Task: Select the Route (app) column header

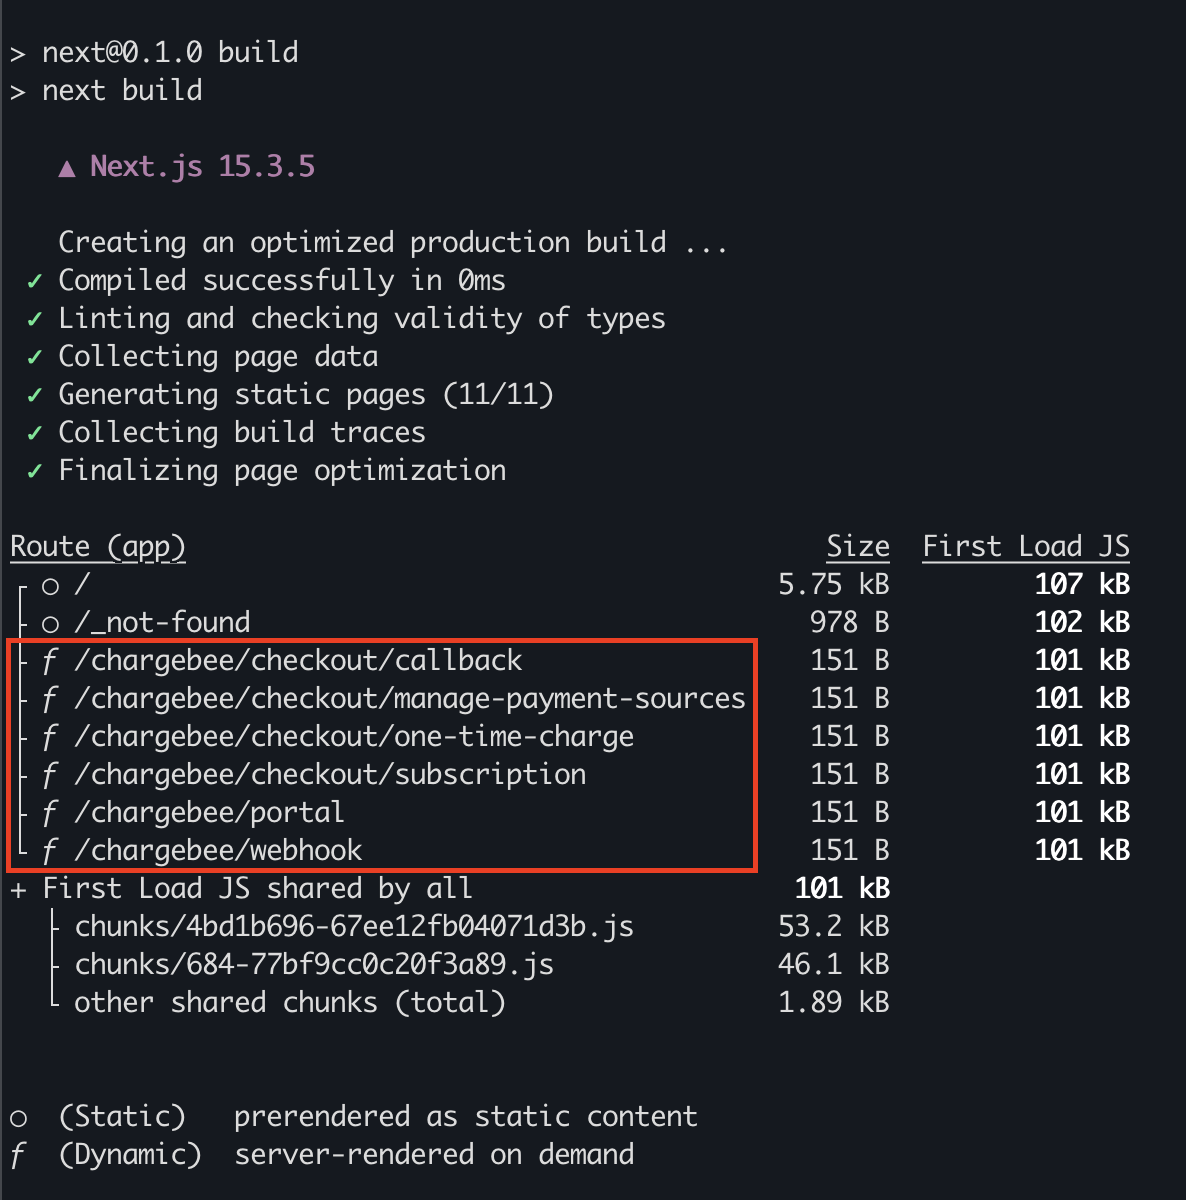Action: coord(97,546)
